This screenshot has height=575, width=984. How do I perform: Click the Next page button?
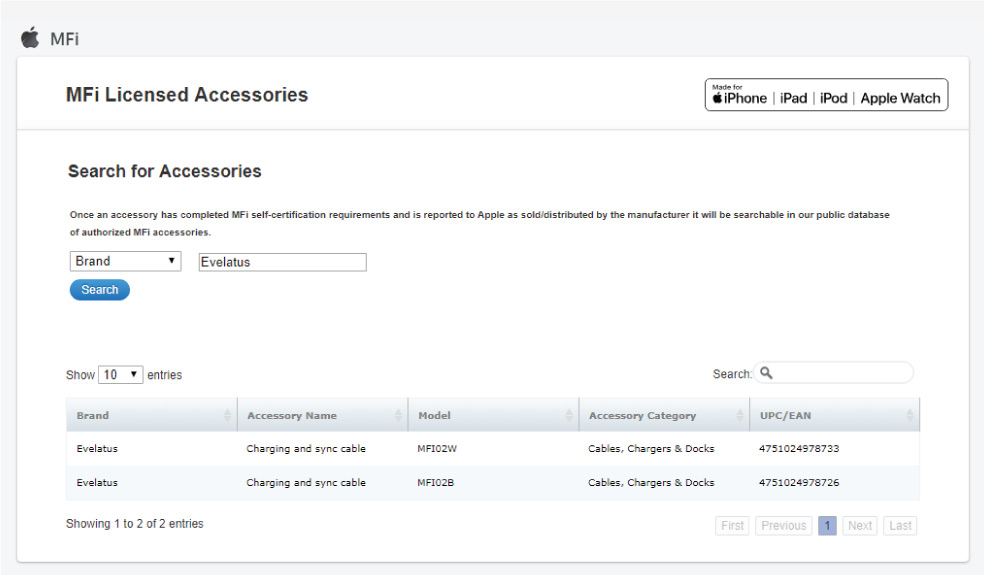click(x=859, y=525)
